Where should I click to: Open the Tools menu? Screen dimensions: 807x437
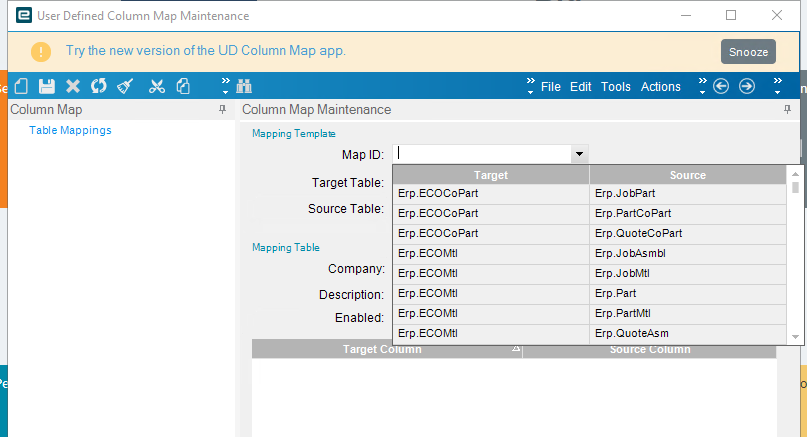tap(616, 87)
